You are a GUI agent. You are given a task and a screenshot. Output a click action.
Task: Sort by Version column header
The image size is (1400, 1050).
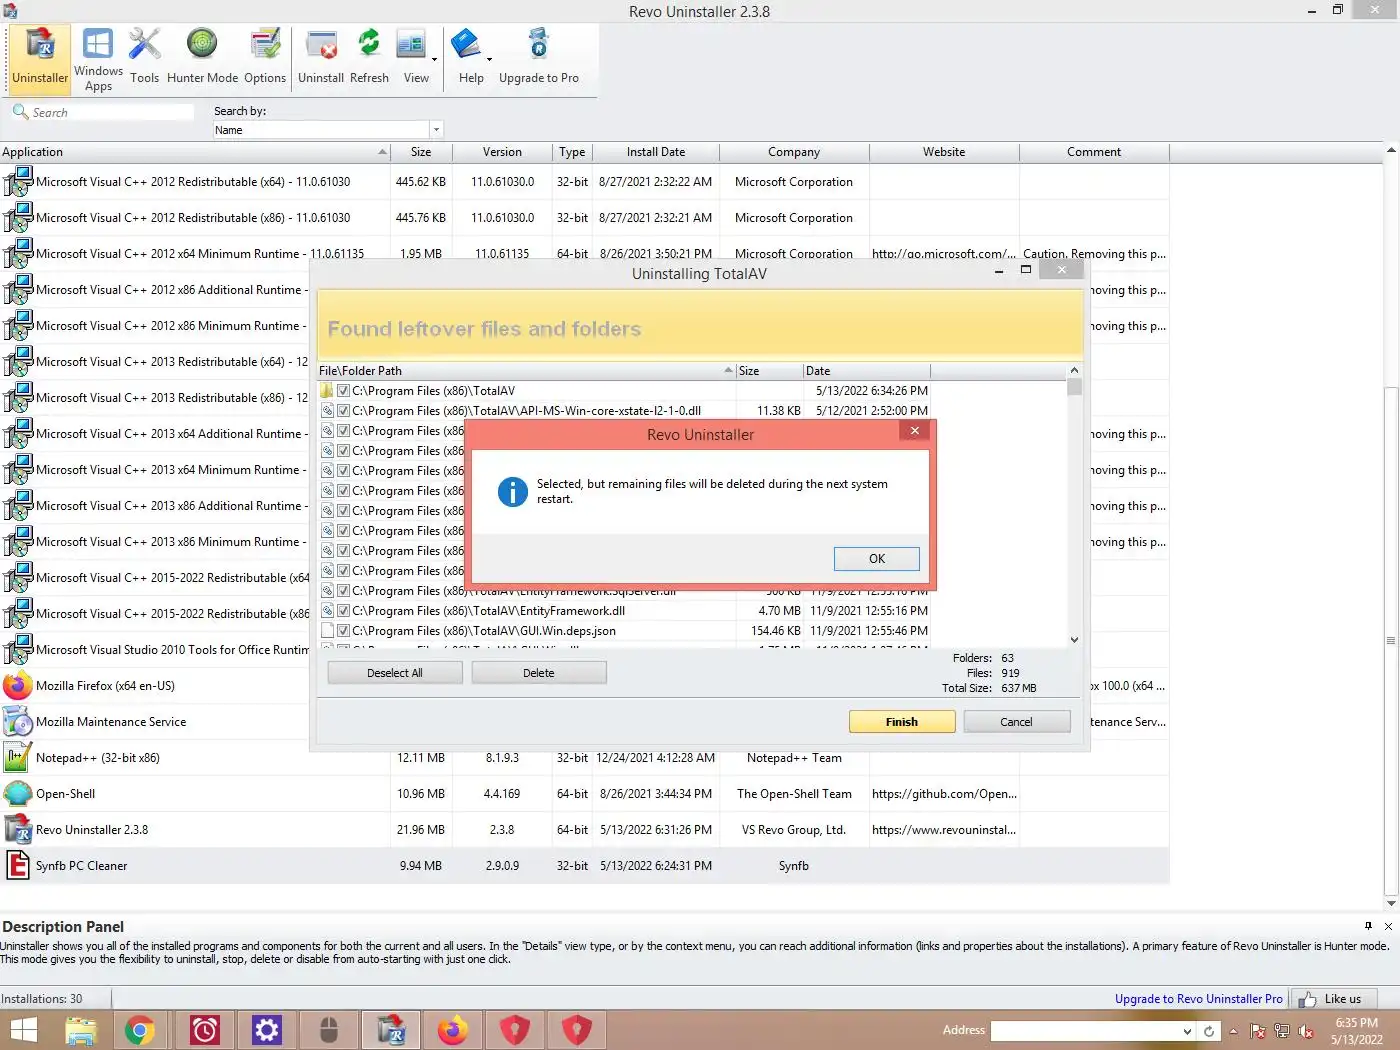502,152
